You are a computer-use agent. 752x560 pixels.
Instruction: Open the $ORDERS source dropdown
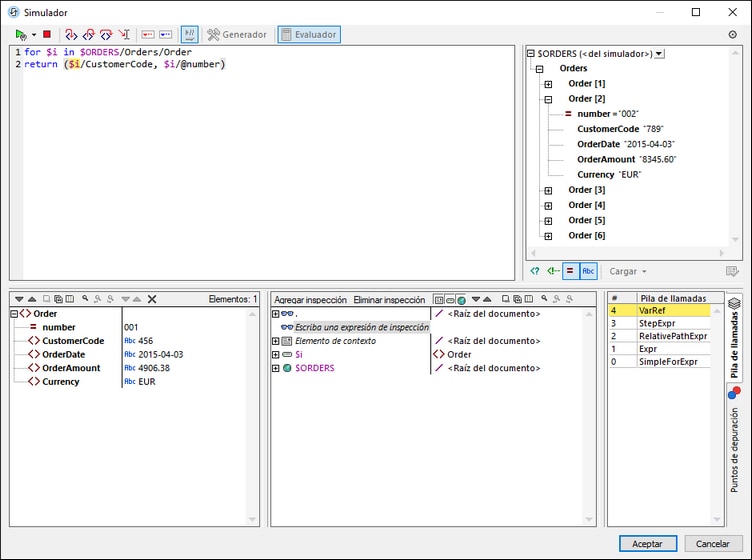click(658, 53)
